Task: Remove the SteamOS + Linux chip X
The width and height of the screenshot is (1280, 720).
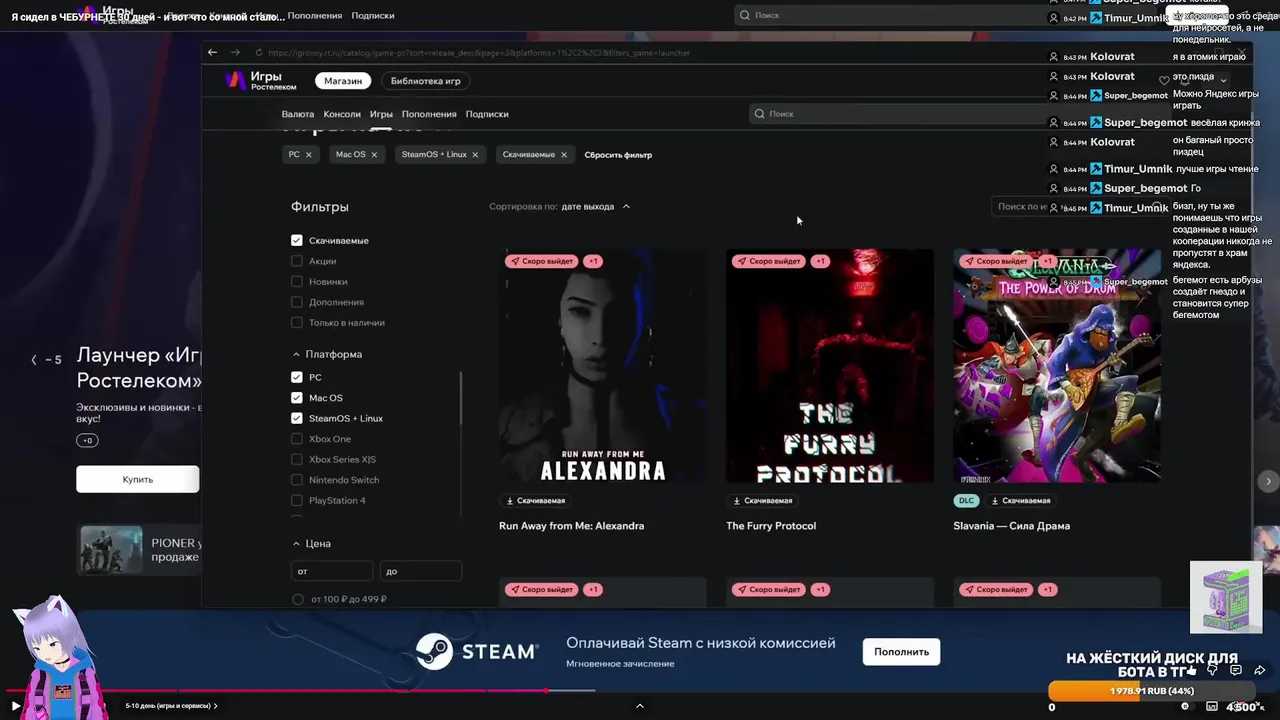Action: point(475,155)
